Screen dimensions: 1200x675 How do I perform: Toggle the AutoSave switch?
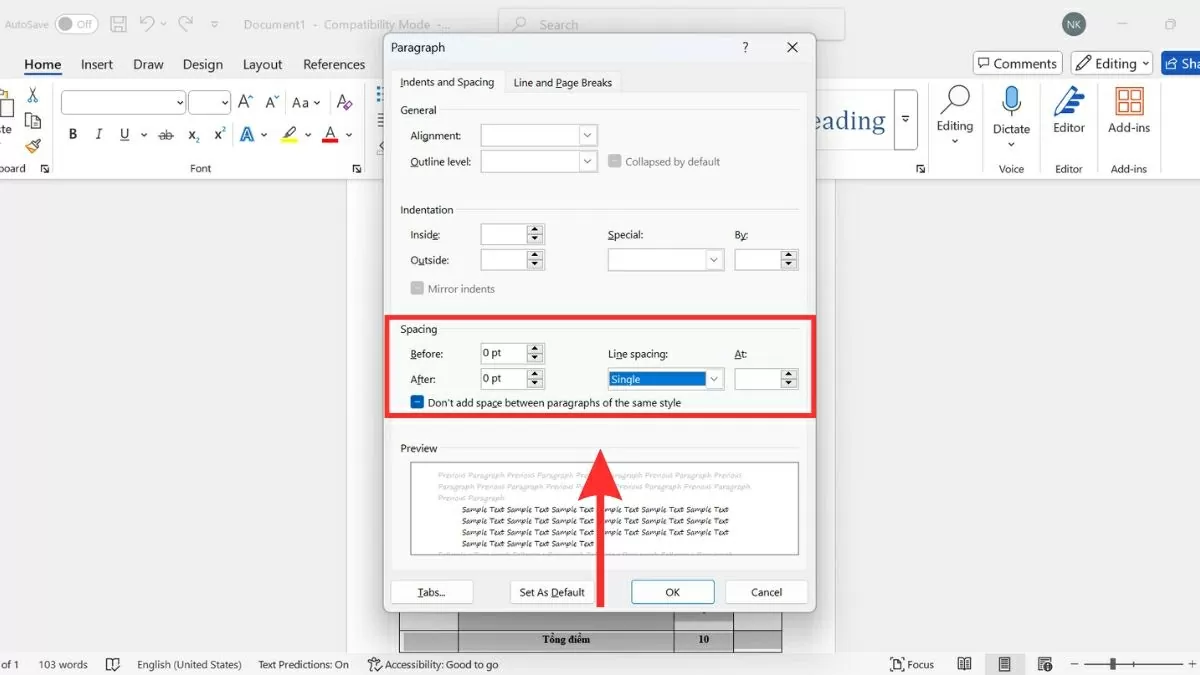point(76,23)
